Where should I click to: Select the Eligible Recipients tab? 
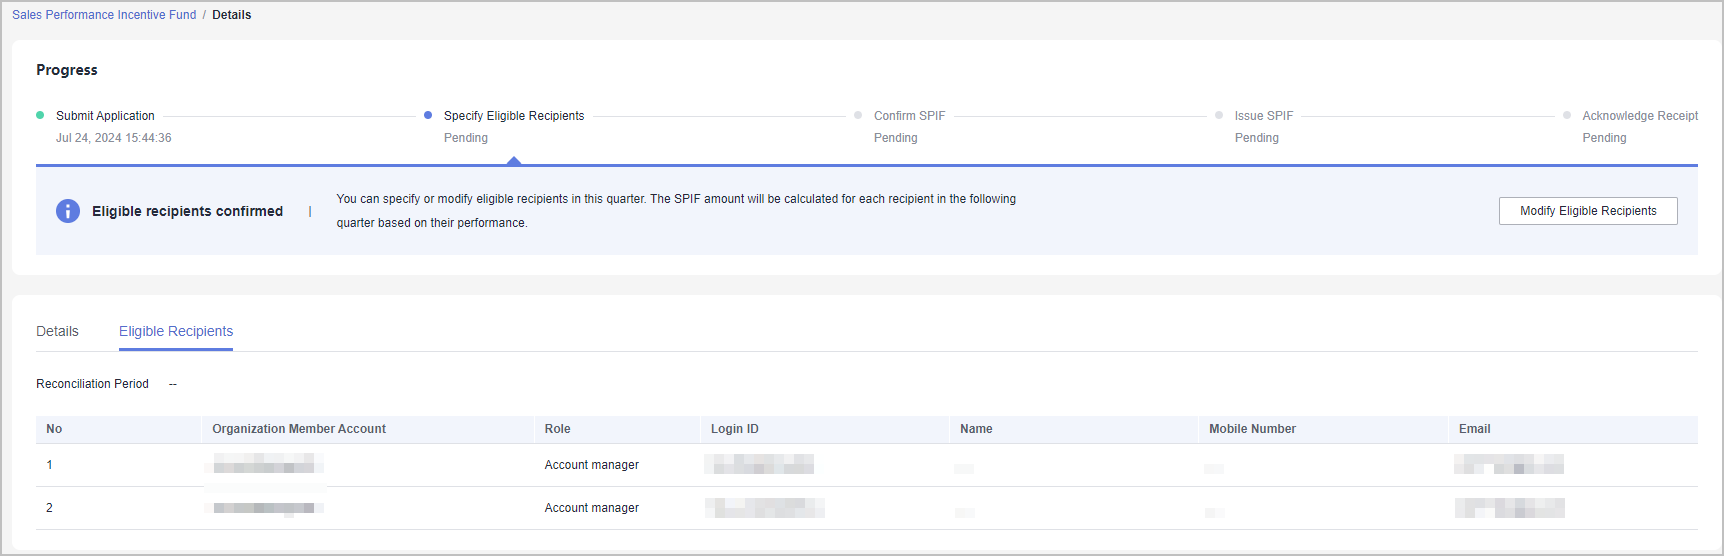pos(176,331)
